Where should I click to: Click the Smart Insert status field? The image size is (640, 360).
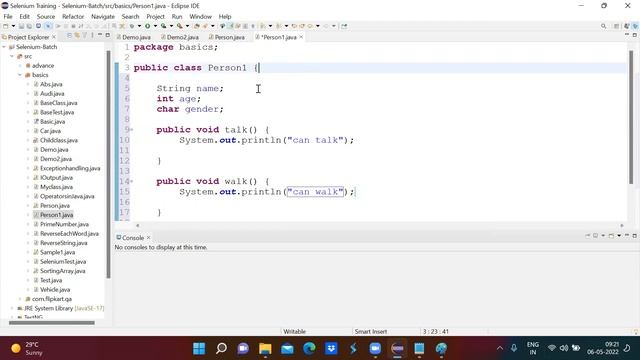[x=371, y=331]
